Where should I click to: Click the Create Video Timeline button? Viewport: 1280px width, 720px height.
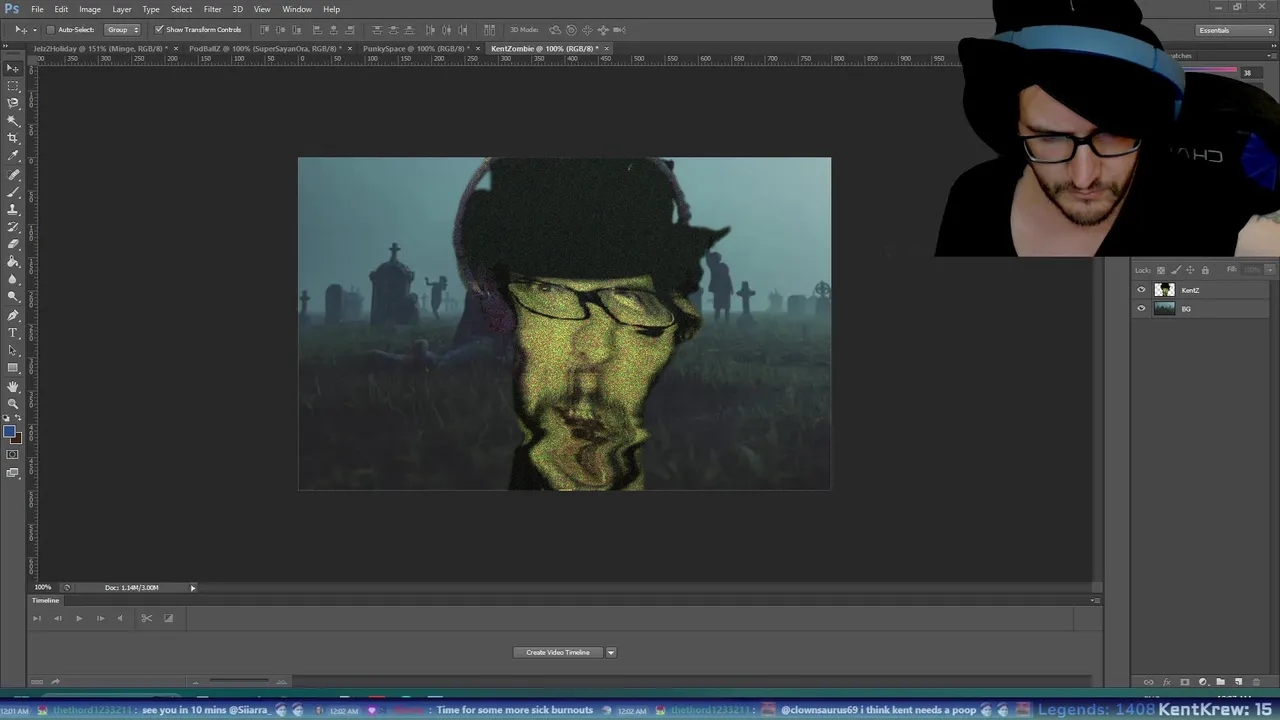coord(558,653)
